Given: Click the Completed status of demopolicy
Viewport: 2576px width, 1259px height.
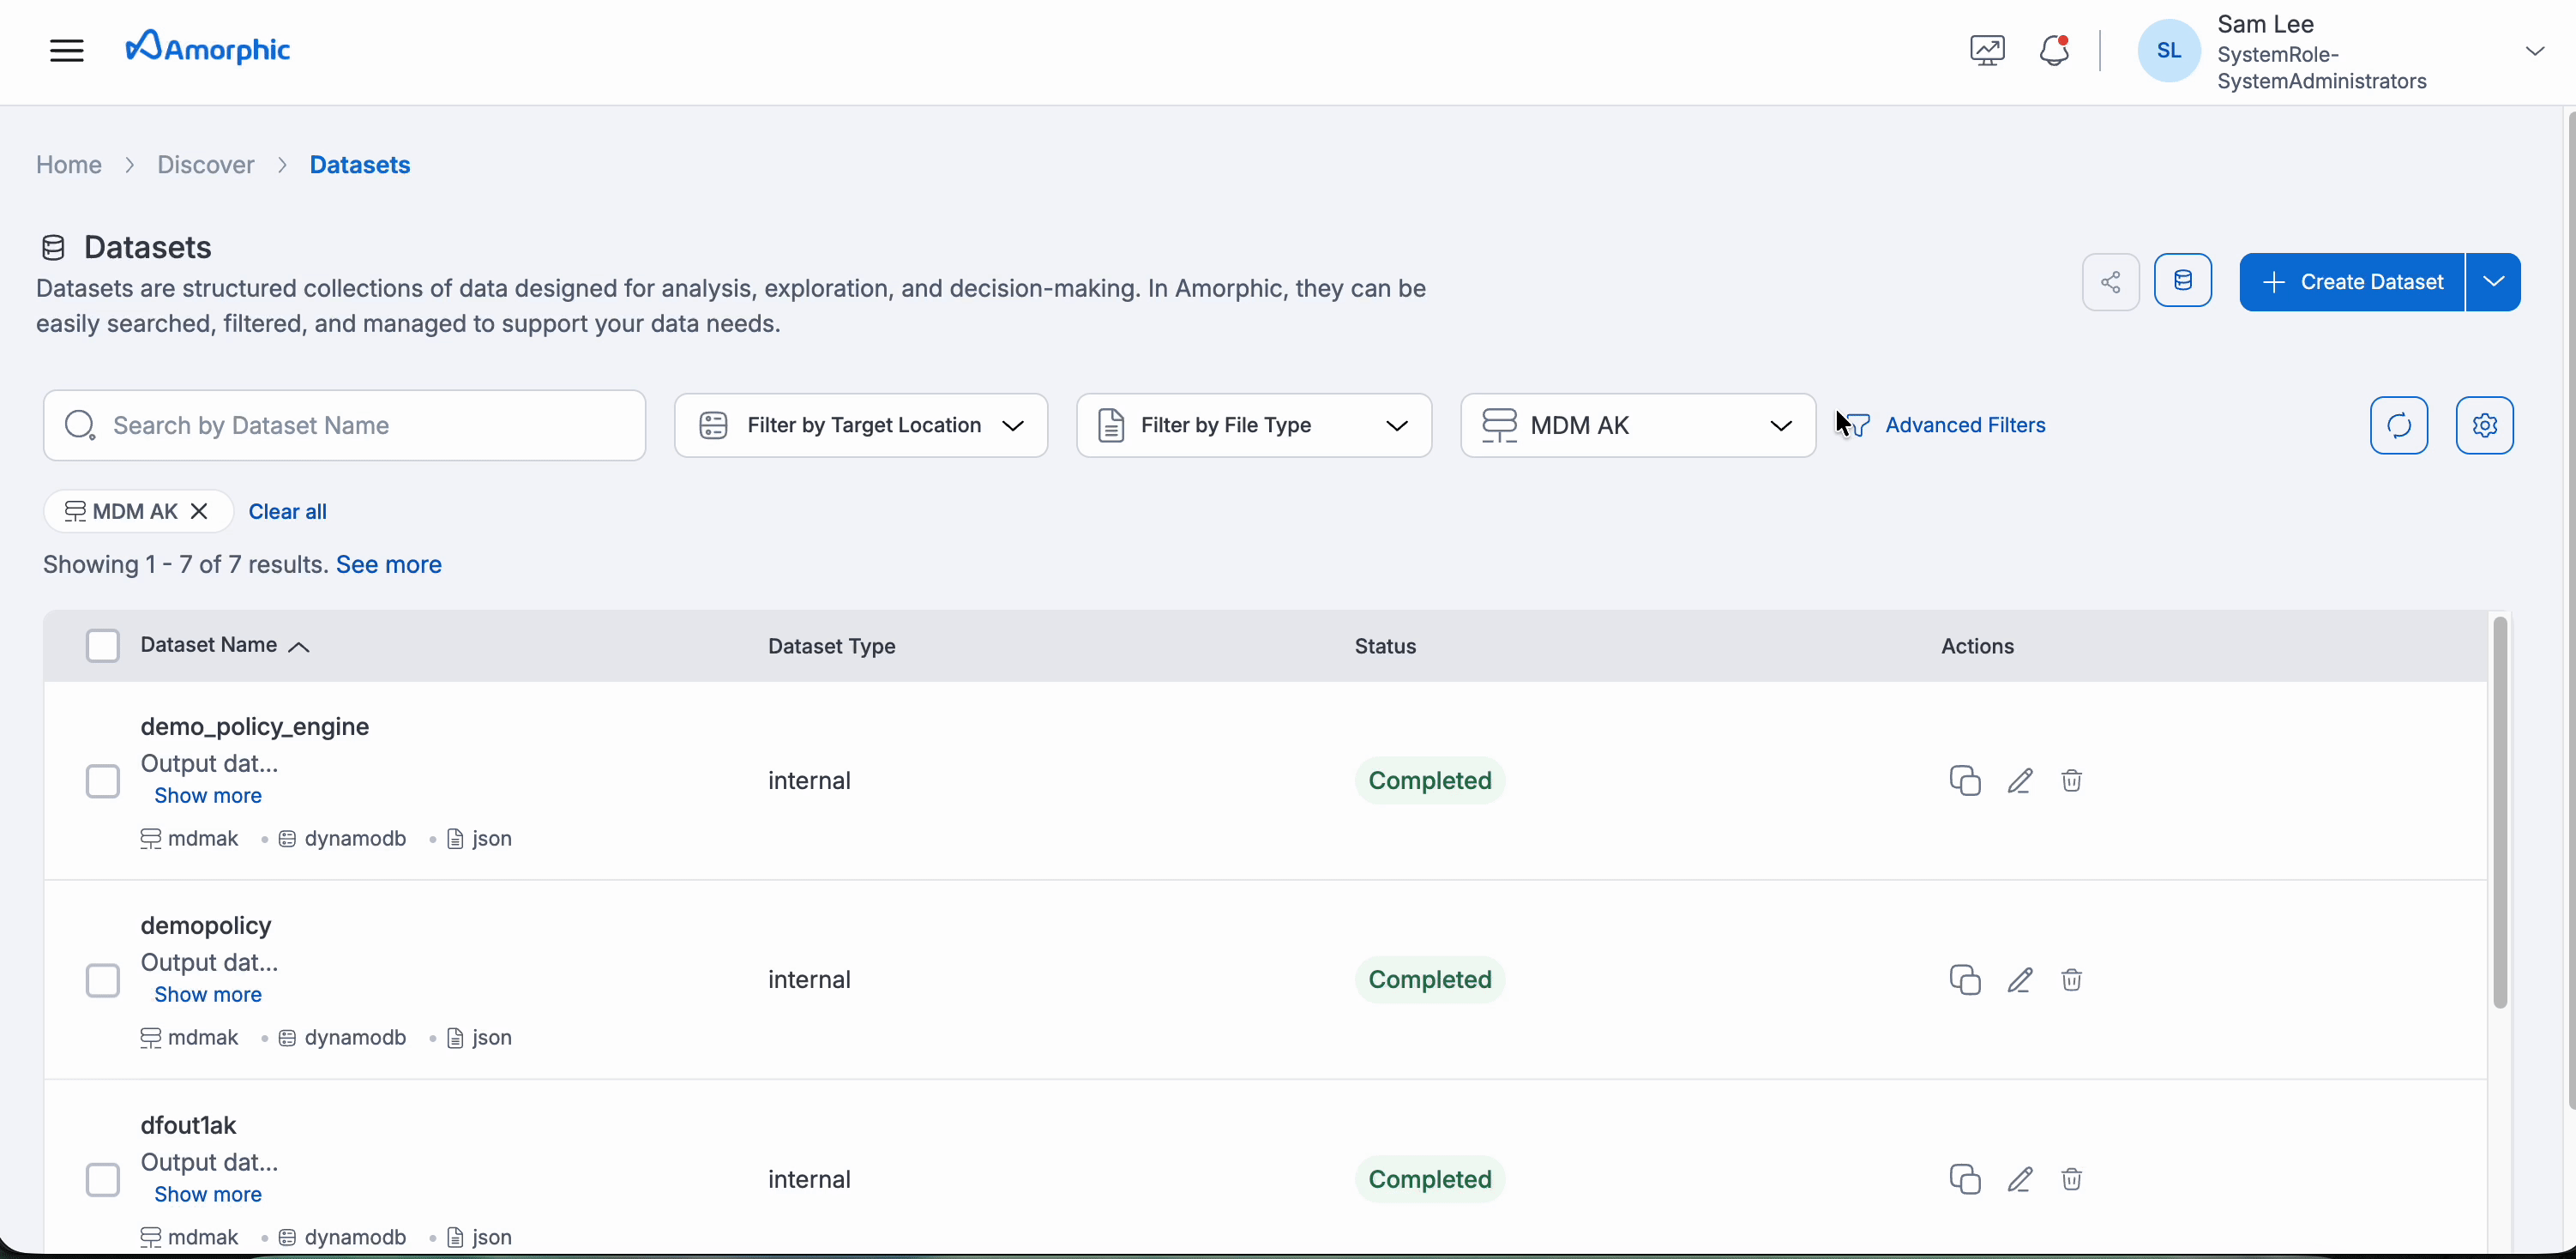Looking at the screenshot, I should (1430, 980).
